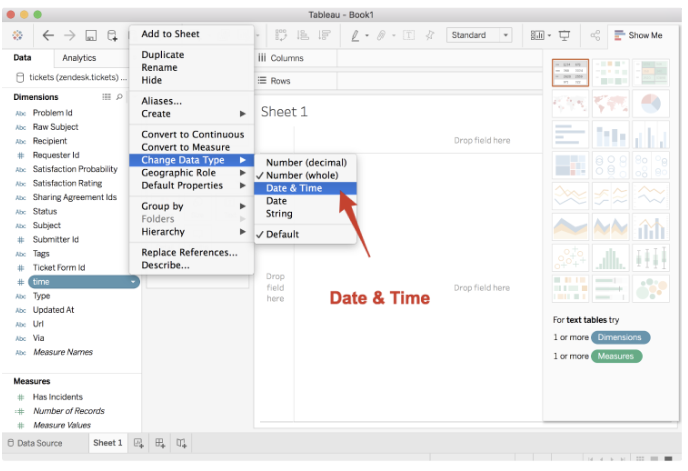This screenshot has width=688, height=471.
Task: Click the New Story icon at the bottom
Action: (x=181, y=443)
